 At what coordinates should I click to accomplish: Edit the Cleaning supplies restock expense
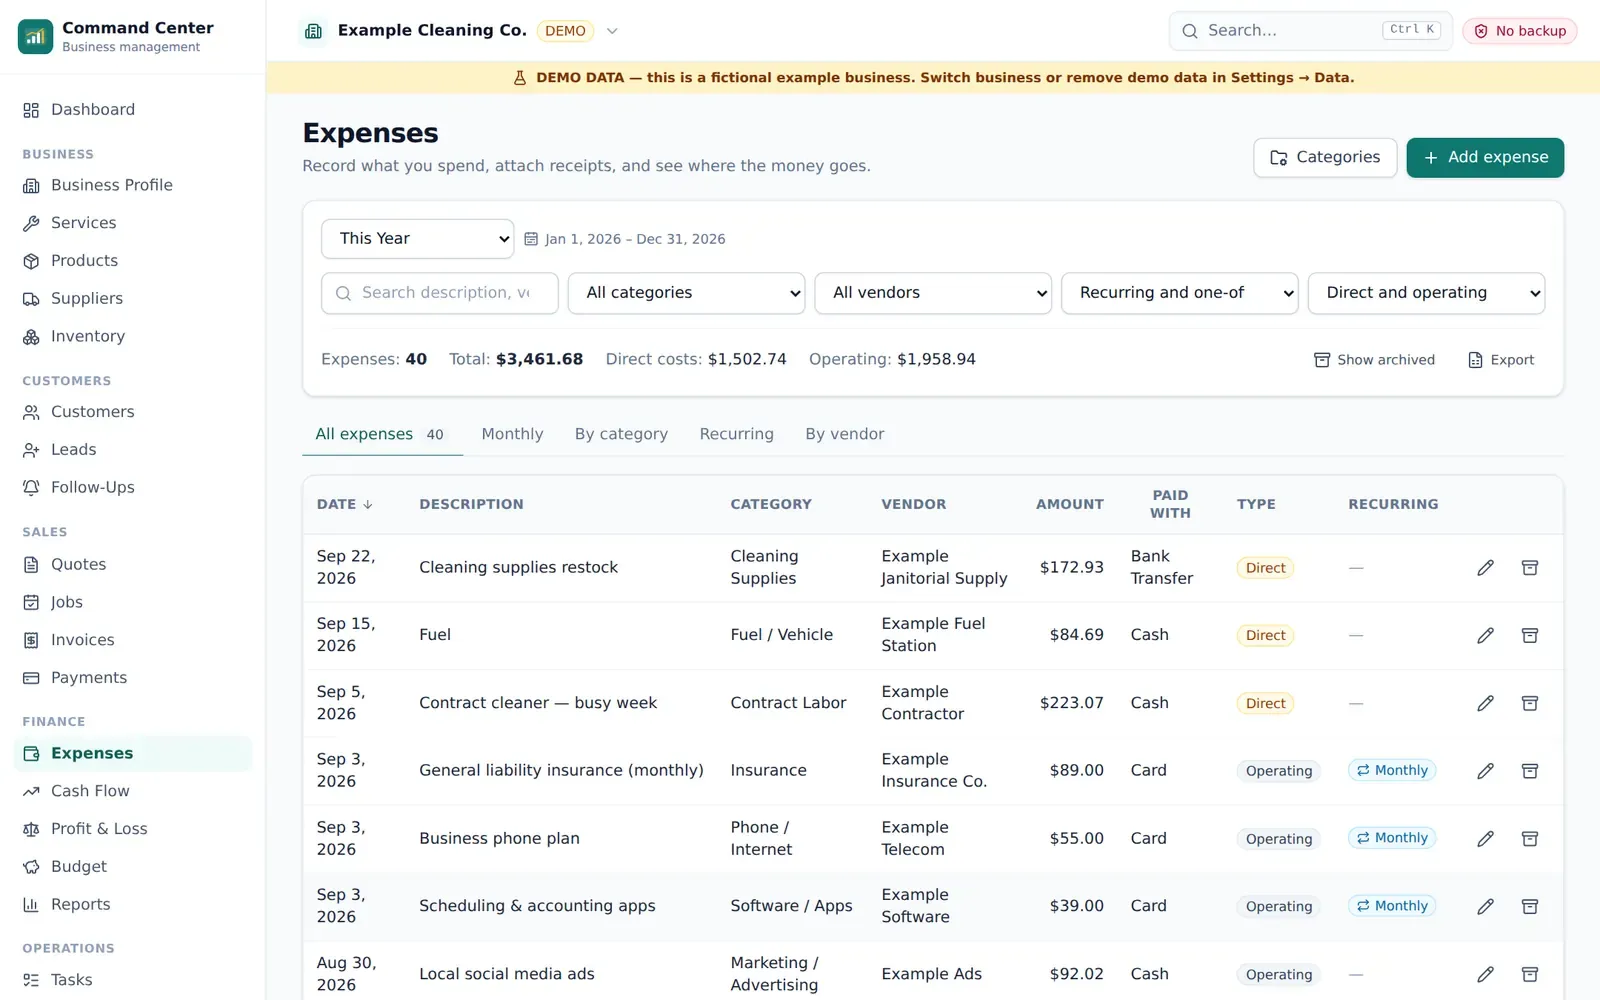pos(1485,568)
